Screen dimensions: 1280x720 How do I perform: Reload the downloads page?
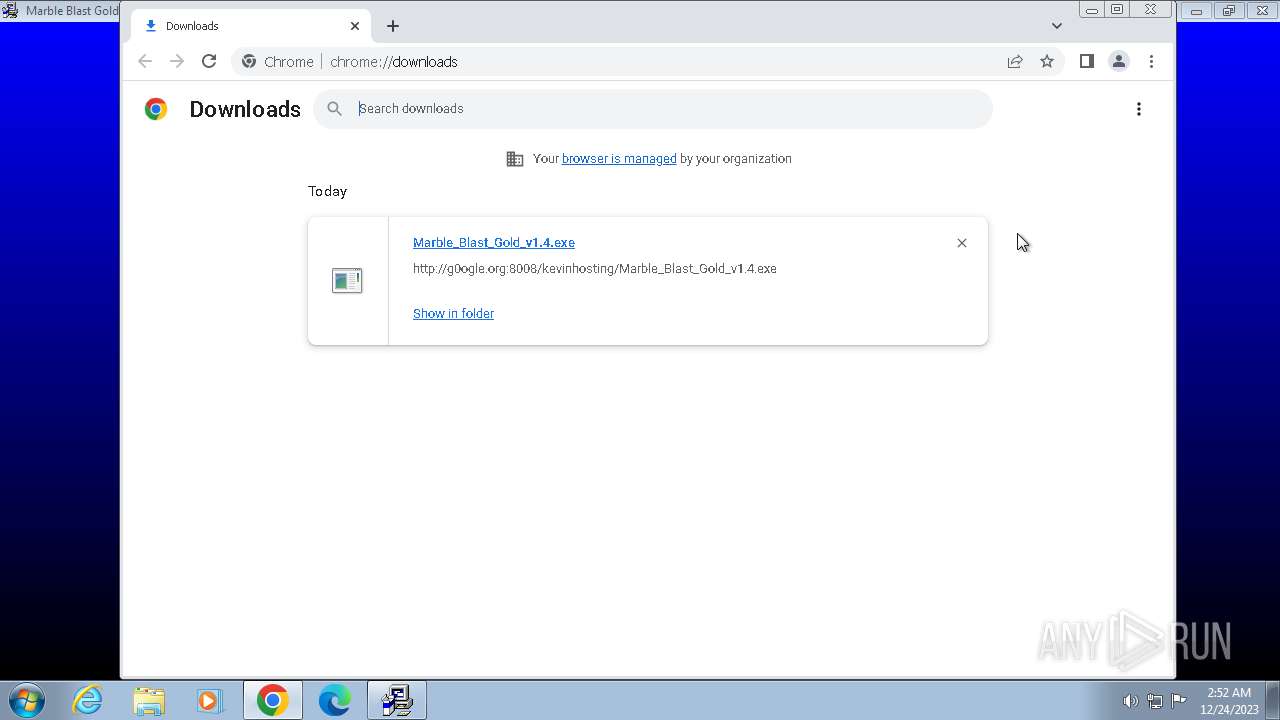click(209, 61)
